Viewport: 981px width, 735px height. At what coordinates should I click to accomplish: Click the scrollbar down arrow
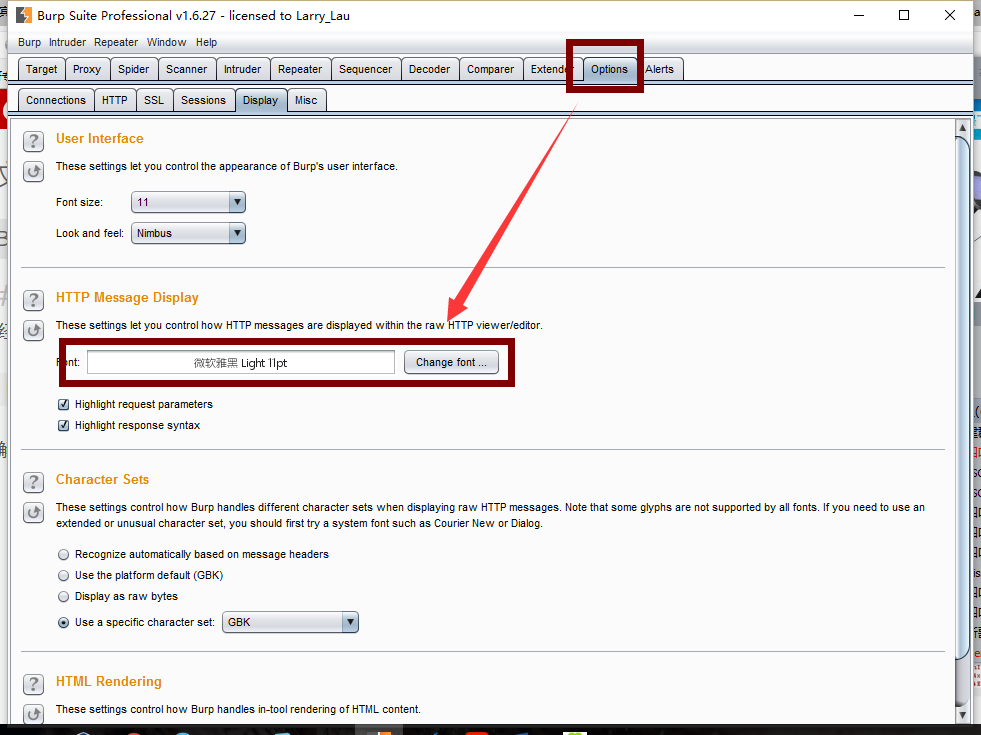(x=962, y=715)
